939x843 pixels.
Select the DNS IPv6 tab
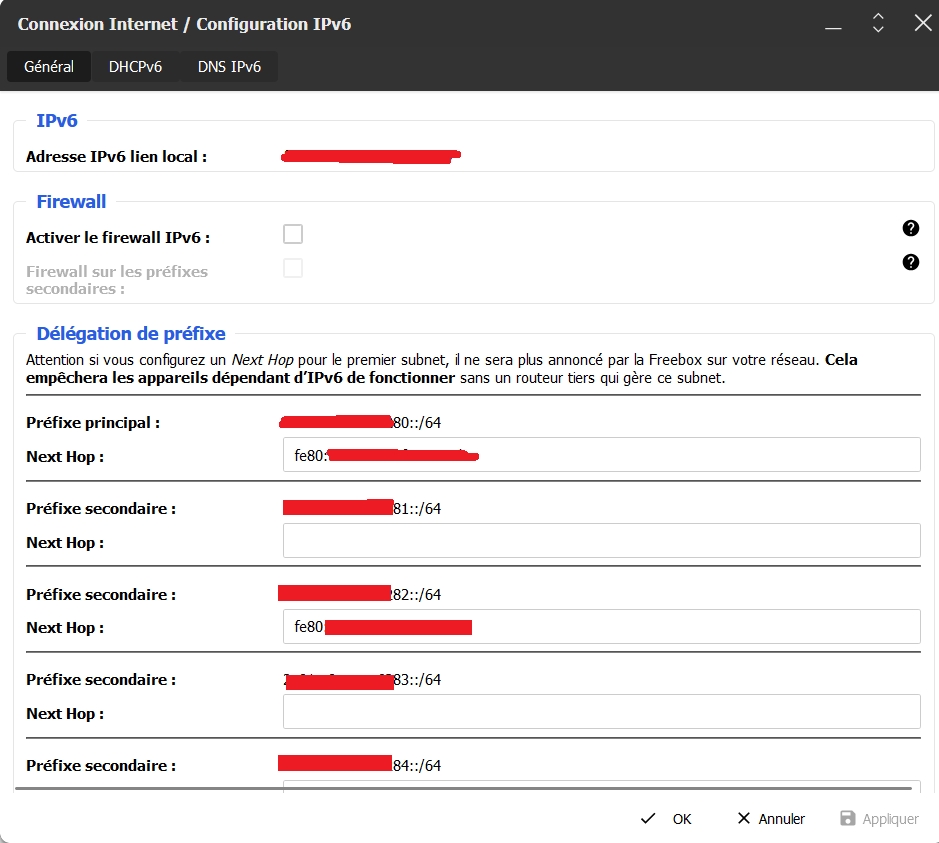[229, 67]
